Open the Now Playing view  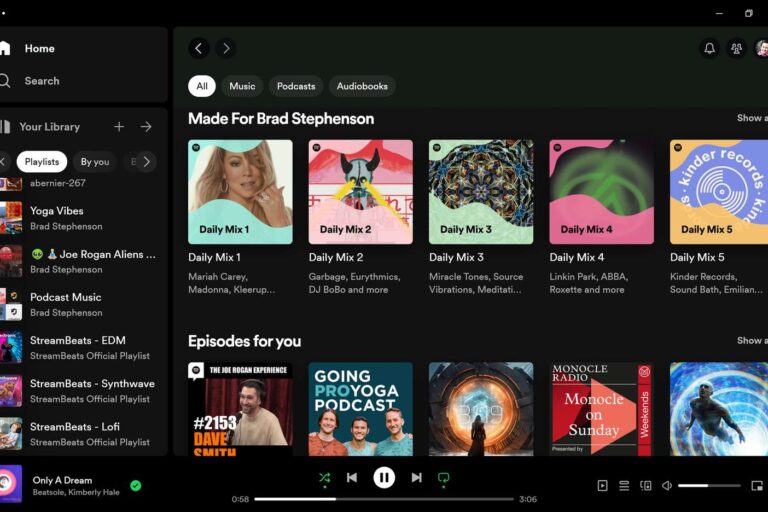pyautogui.click(x=602, y=486)
